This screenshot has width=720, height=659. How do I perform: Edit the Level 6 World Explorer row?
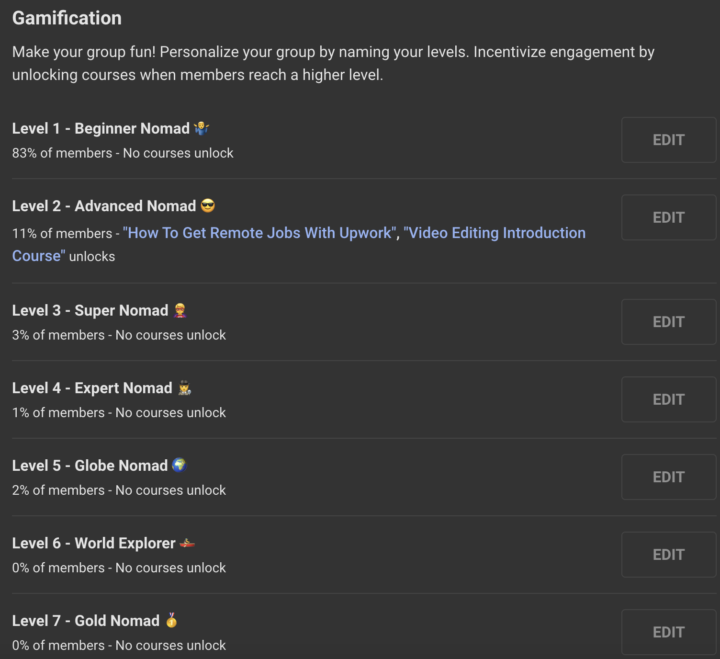(x=668, y=554)
